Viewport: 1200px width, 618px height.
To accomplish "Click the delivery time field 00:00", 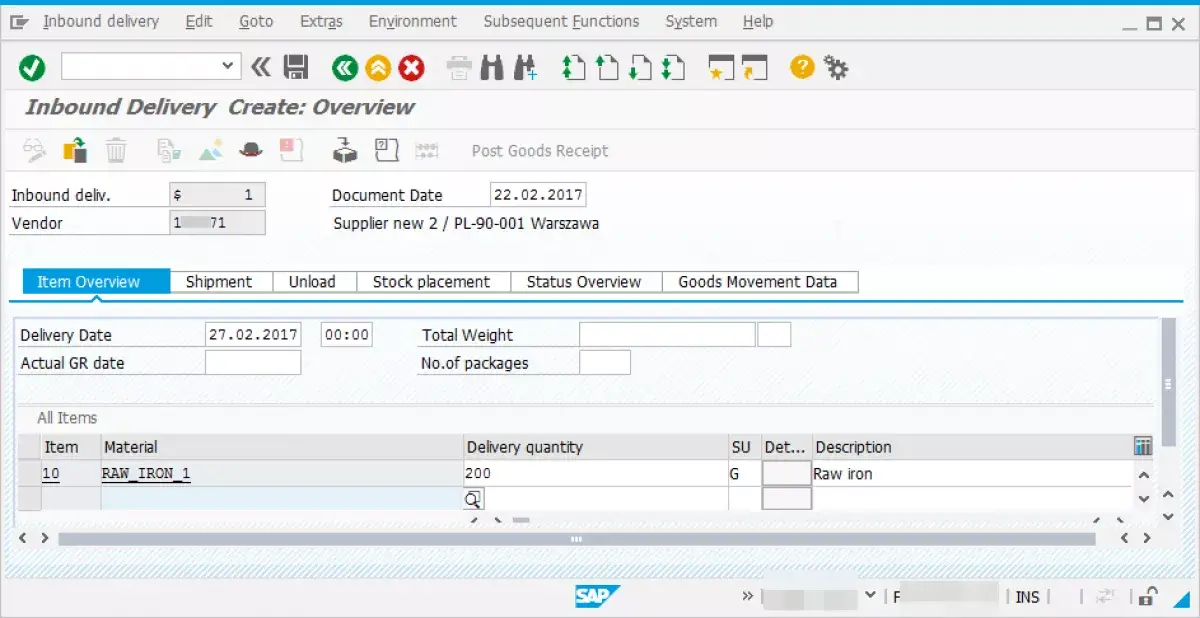I will (347, 335).
